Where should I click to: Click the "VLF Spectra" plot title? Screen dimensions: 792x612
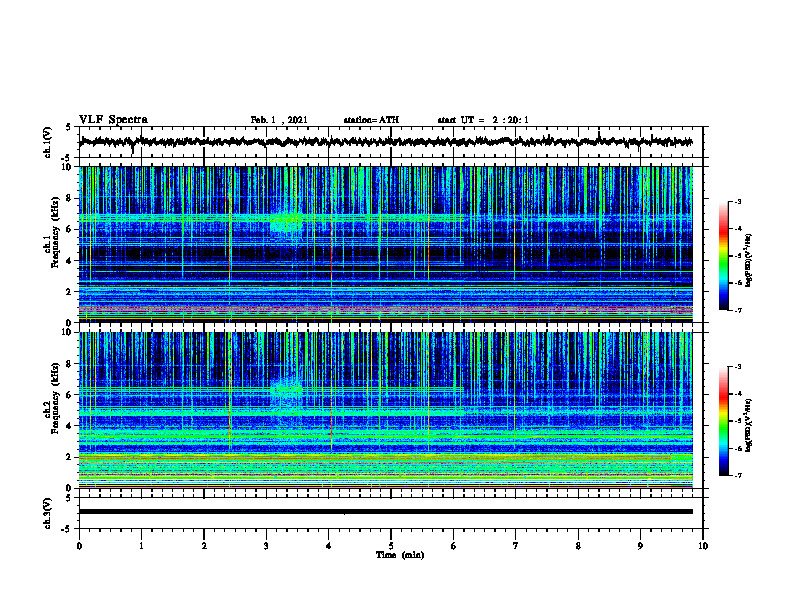[x=113, y=120]
